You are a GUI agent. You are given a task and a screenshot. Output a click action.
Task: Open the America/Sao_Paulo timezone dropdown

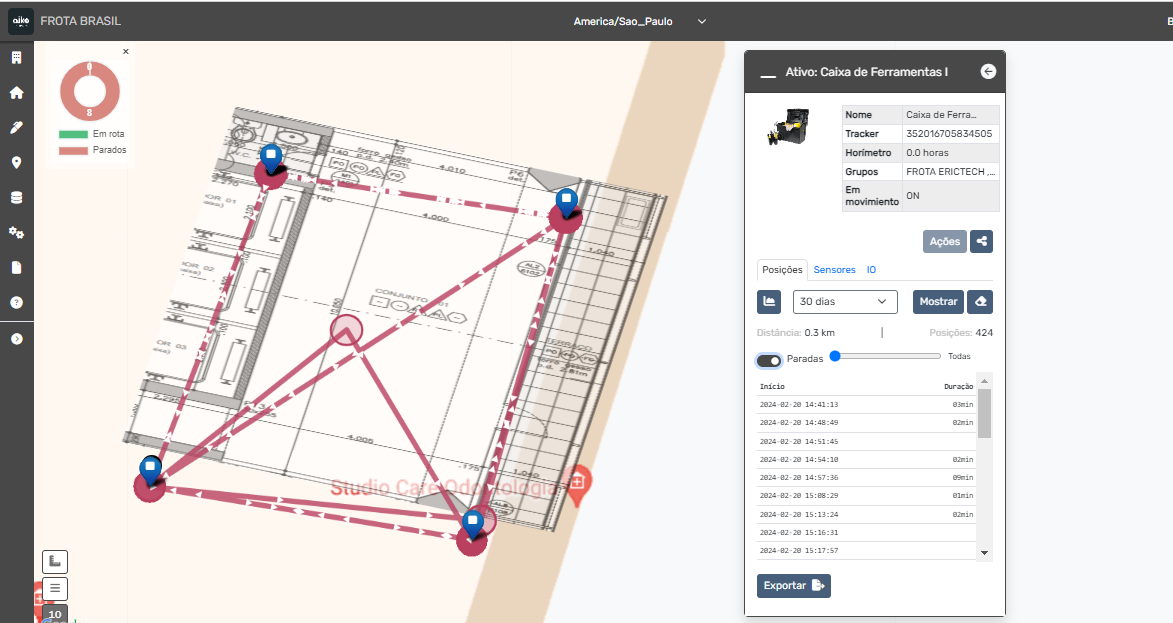640,21
